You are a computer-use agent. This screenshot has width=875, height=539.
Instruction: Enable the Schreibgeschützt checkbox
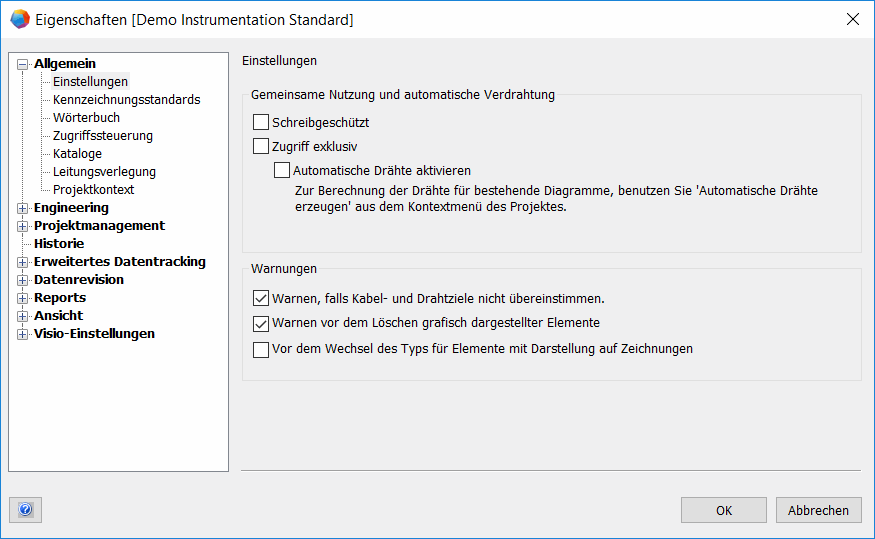coord(261,122)
